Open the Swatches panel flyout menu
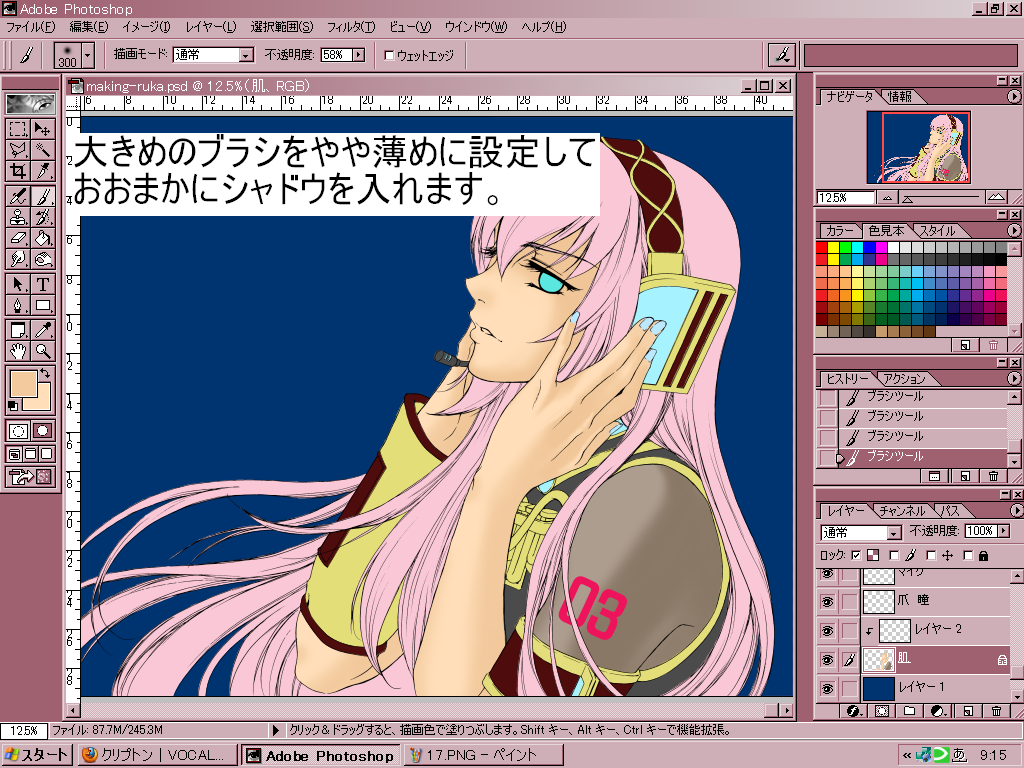This screenshot has width=1024, height=768. (1014, 231)
